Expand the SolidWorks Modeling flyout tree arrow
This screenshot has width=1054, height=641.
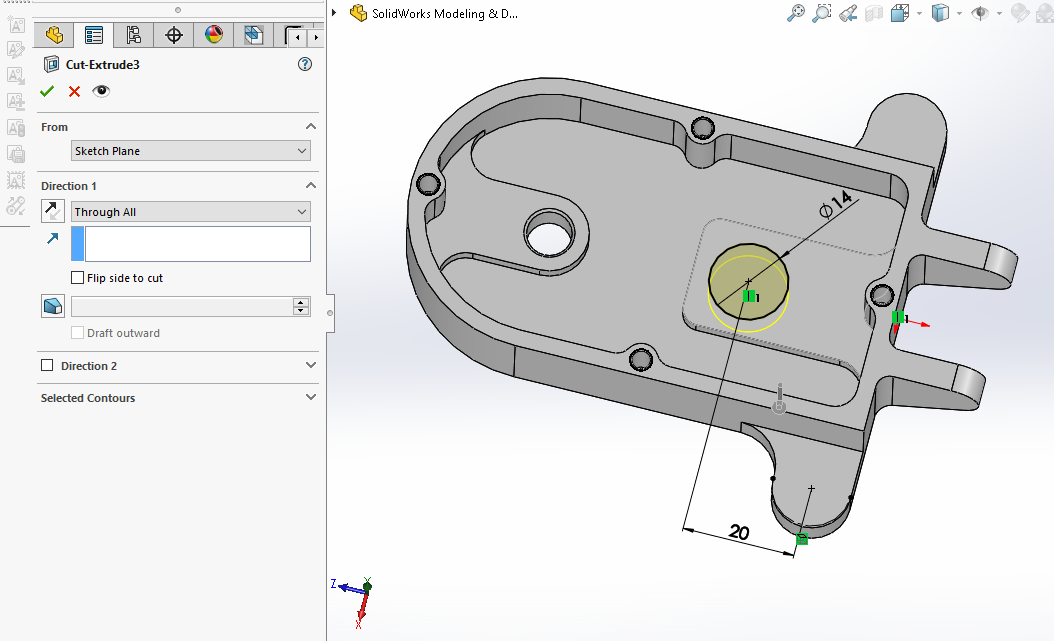click(335, 13)
